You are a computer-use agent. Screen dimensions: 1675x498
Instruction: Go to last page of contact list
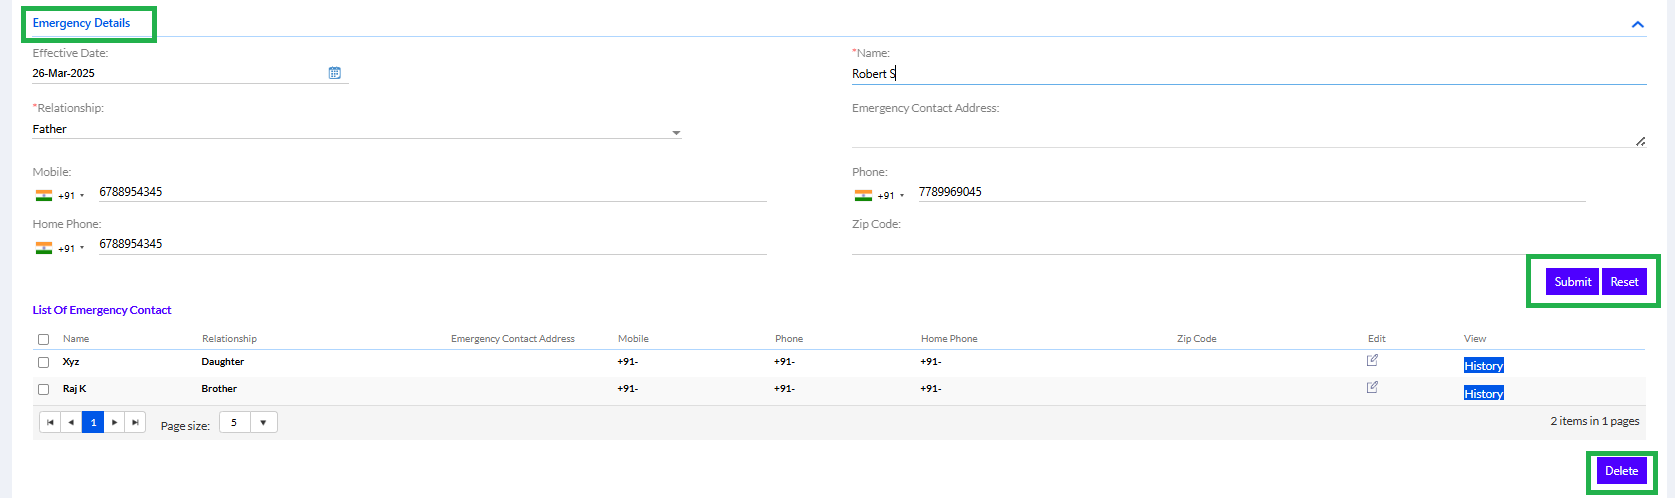click(136, 422)
